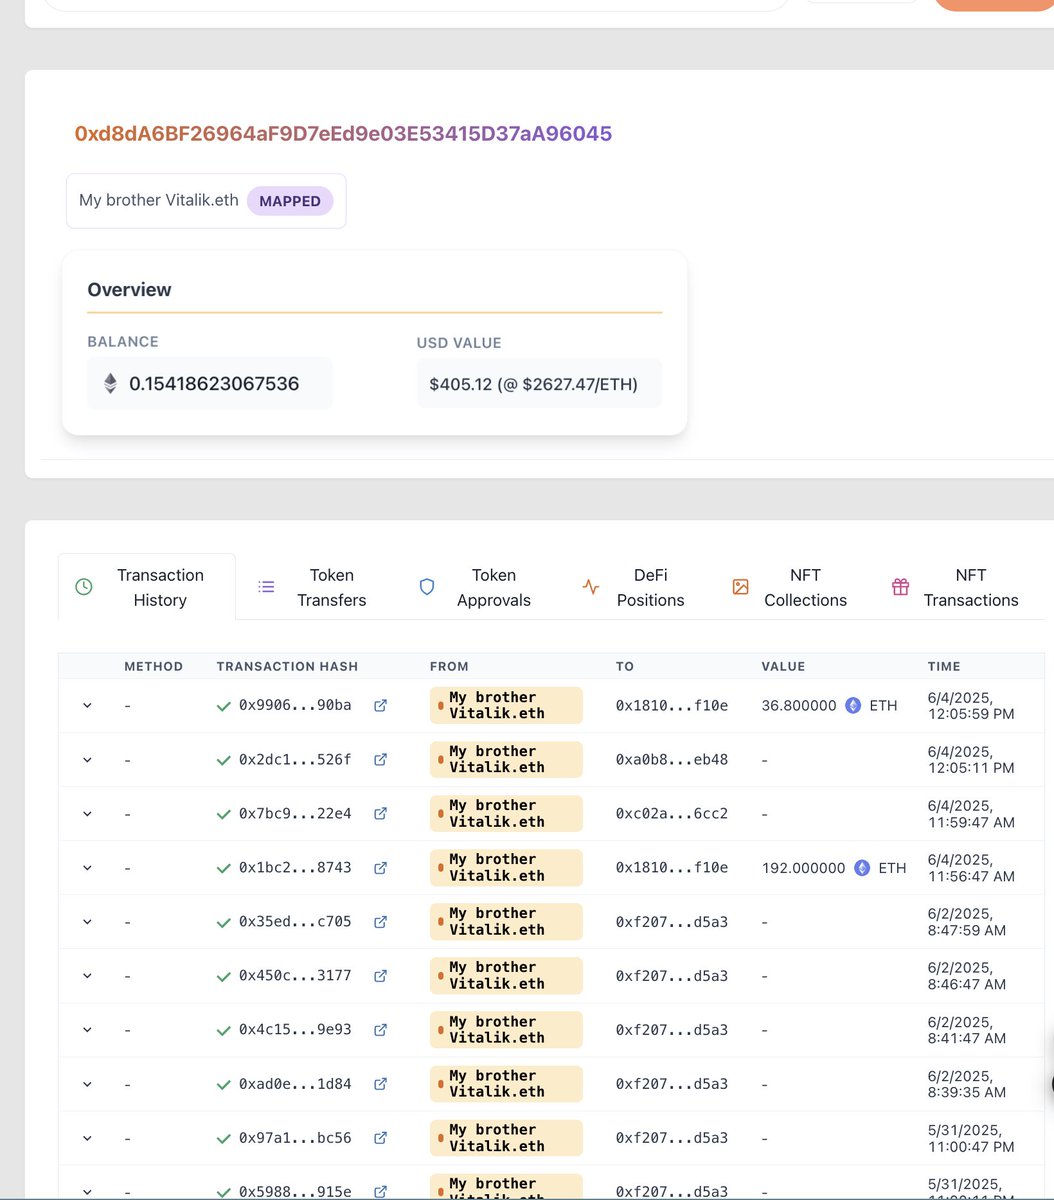Click the VALUE column header

783,666
